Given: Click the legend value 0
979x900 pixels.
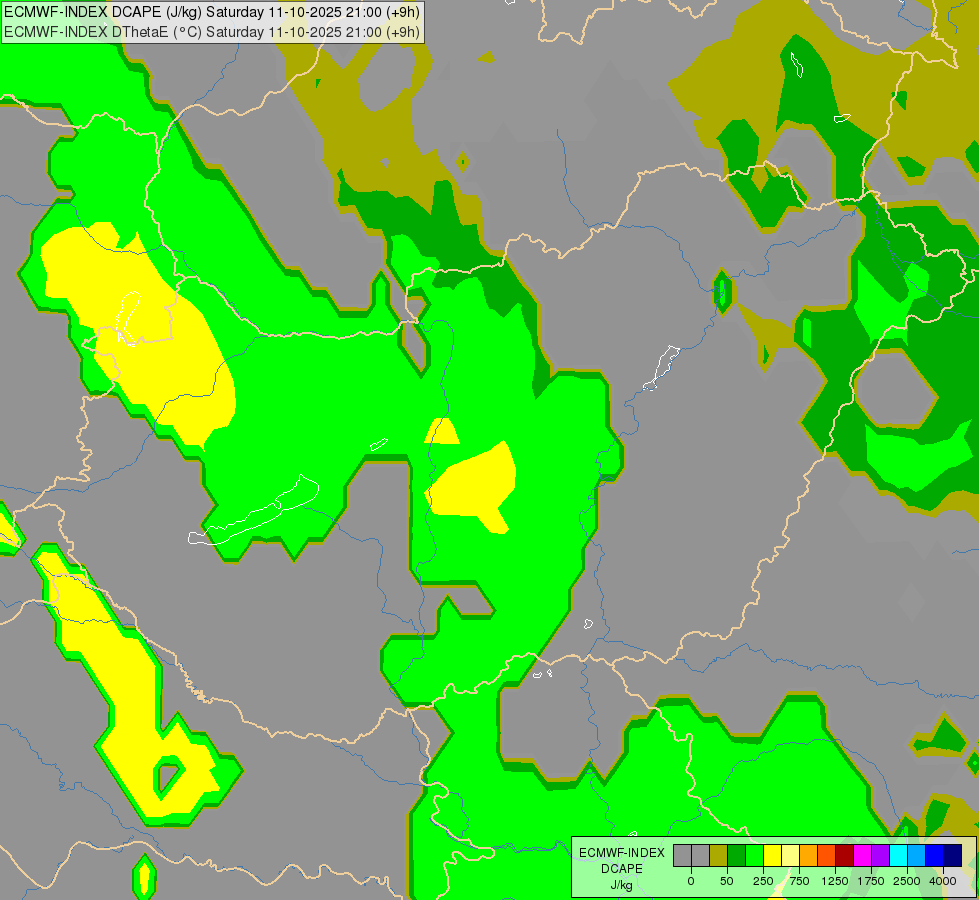Looking at the screenshot, I should click(691, 881).
